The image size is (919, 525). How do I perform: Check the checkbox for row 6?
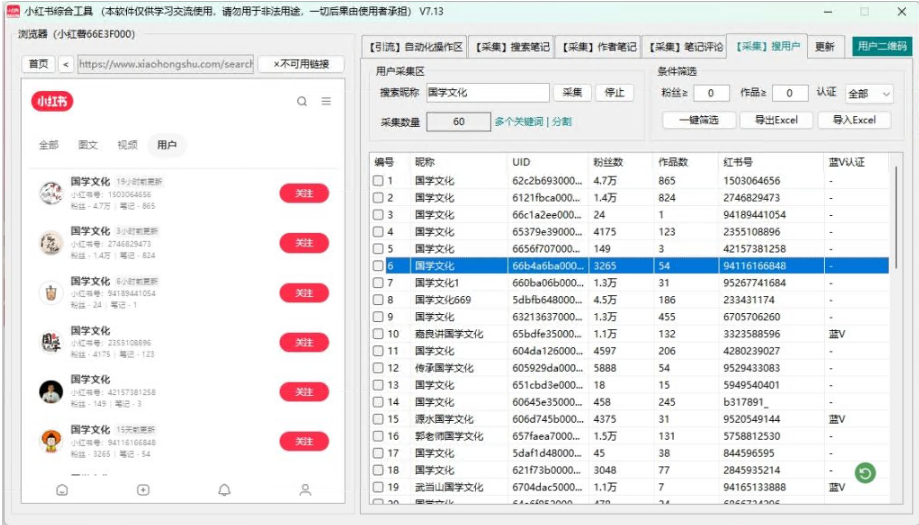[x=378, y=266]
